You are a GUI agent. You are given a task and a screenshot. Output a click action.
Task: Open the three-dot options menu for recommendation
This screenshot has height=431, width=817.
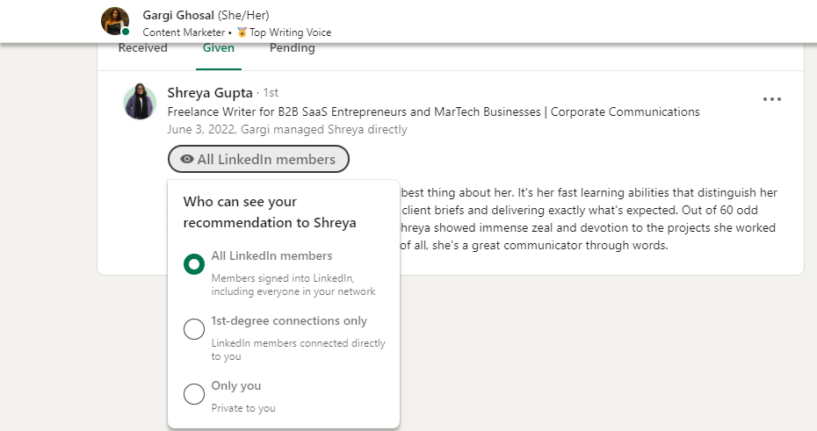(x=772, y=99)
